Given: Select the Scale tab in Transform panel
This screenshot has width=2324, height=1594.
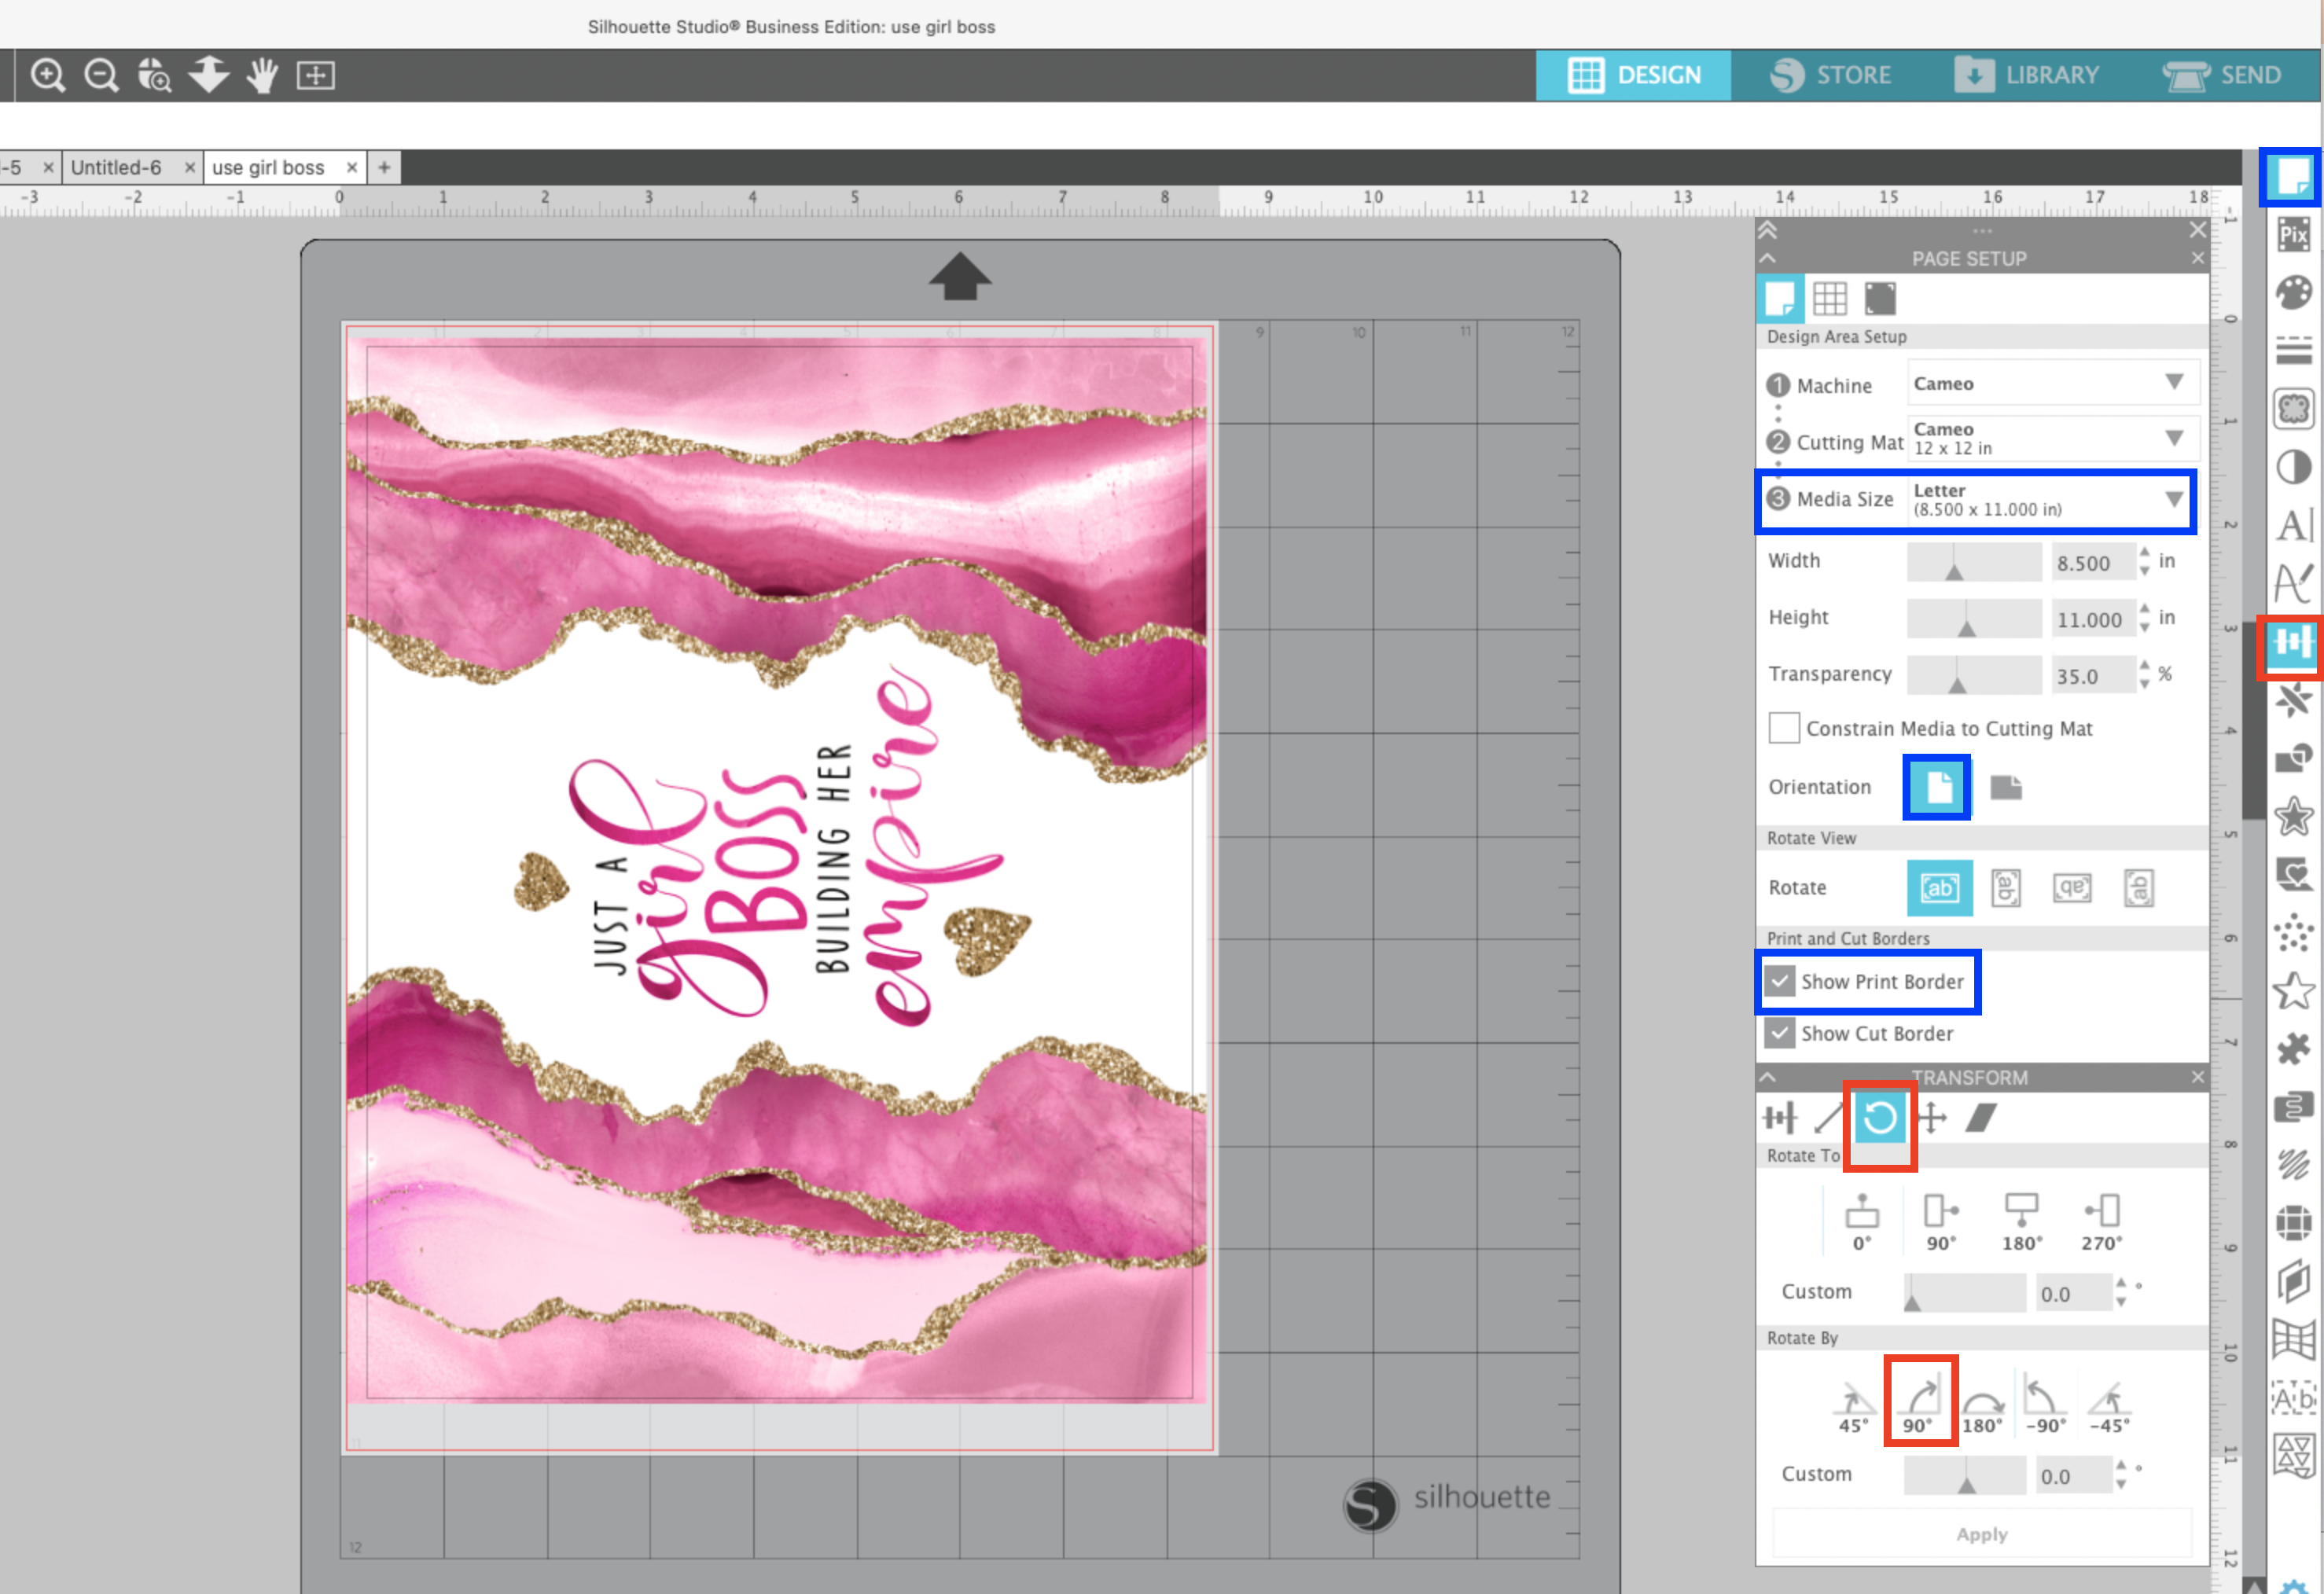Looking at the screenshot, I should pyautogui.click(x=1829, y=1117).
